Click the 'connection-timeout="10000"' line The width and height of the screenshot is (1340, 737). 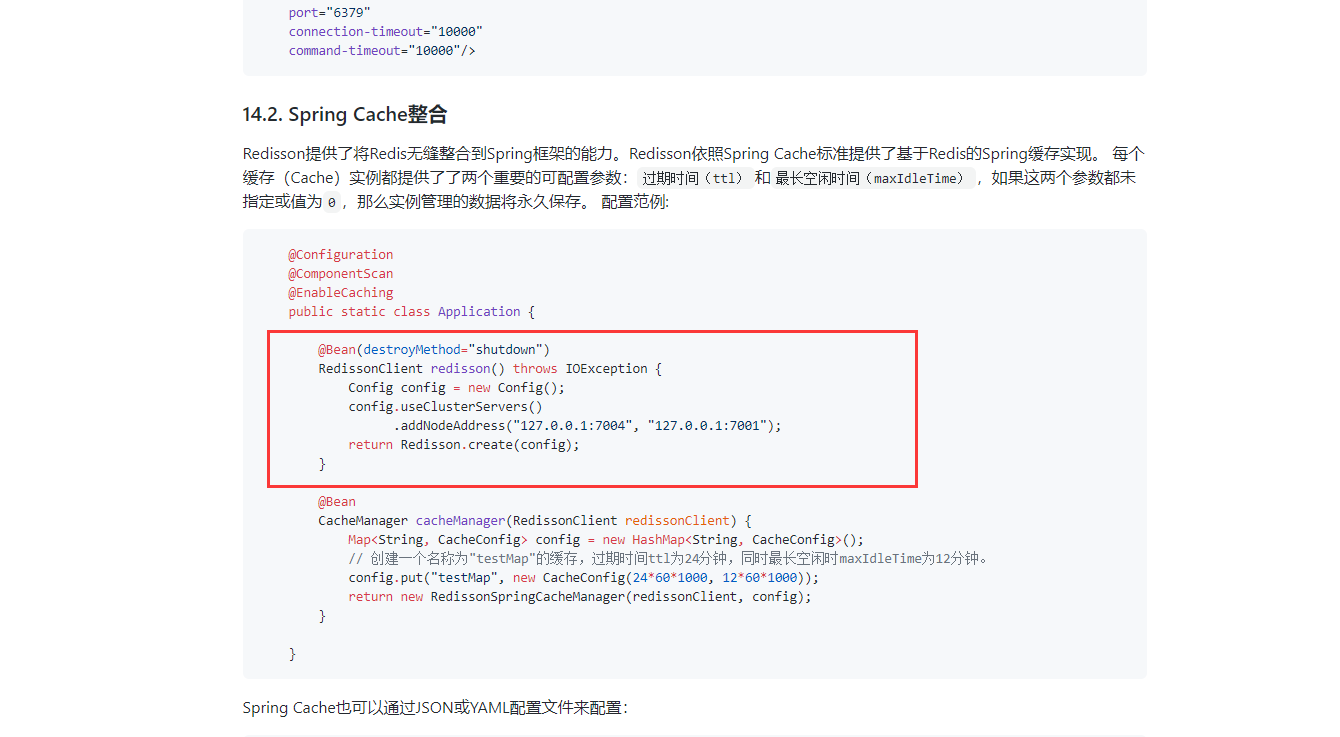pos(386,31)
